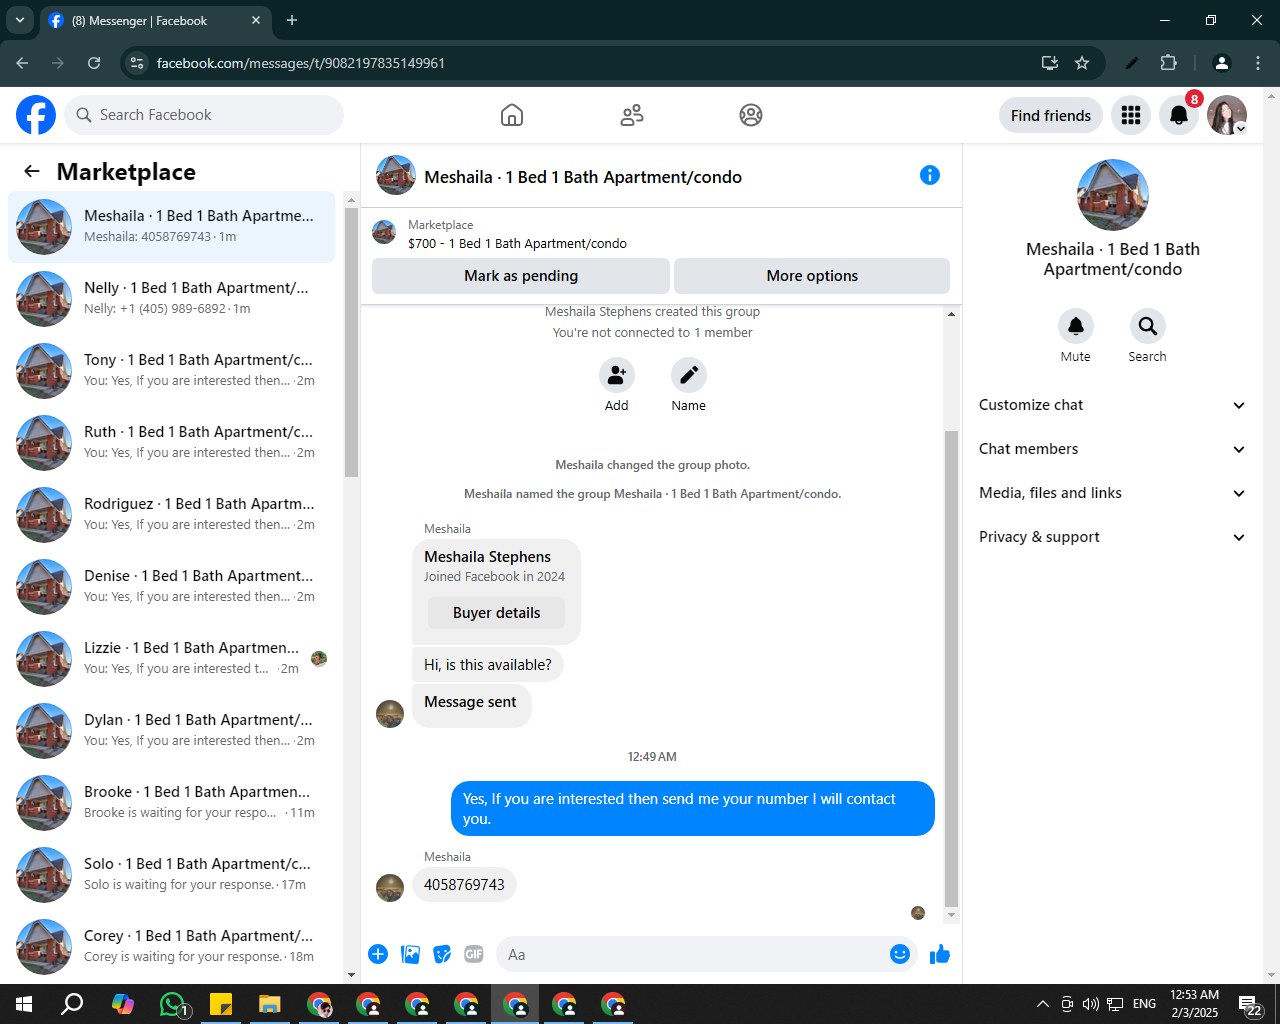Viewport: 1280px width, 1024px height.
Task: Open the Windows Start menu
Action: tap(24, 1004)
